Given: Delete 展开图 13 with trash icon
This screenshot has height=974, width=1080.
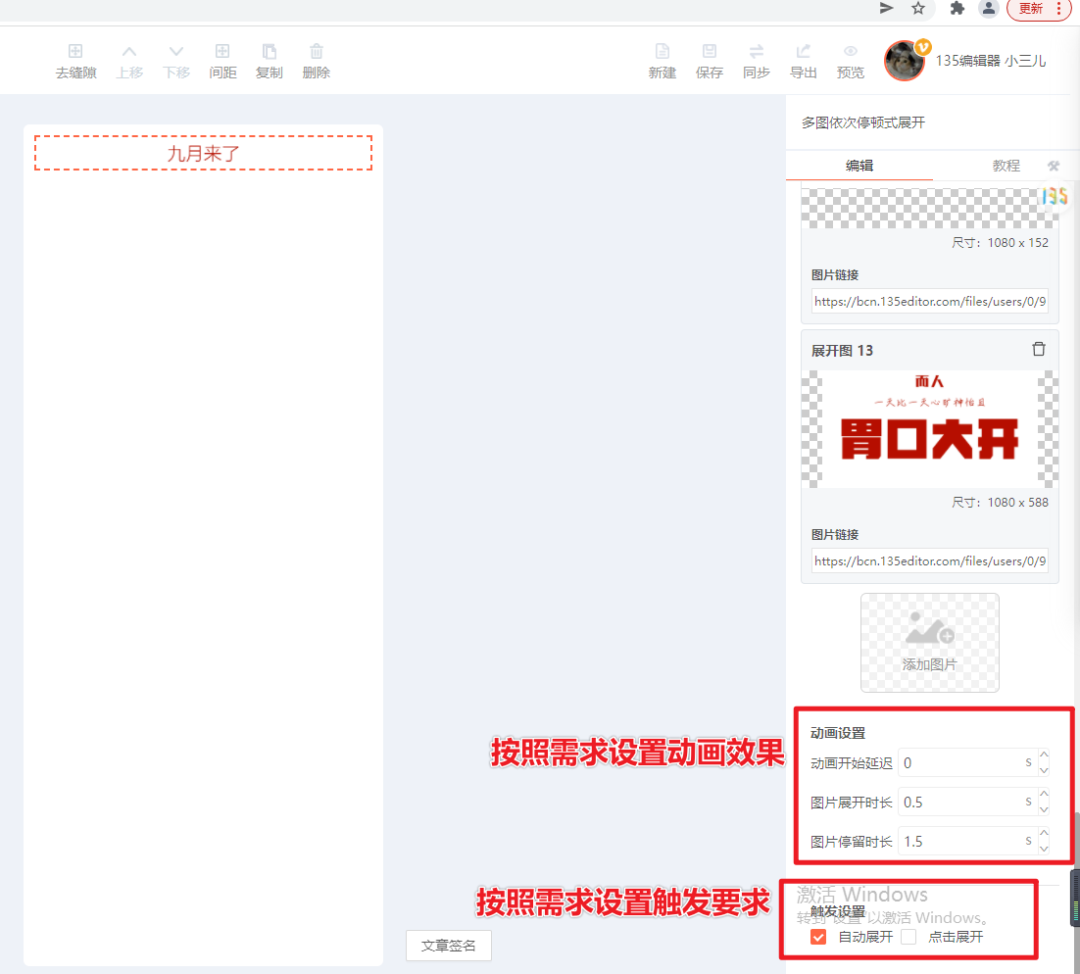Looking at the screenshot, I should pyautogui.click(x=1039, y=349).
